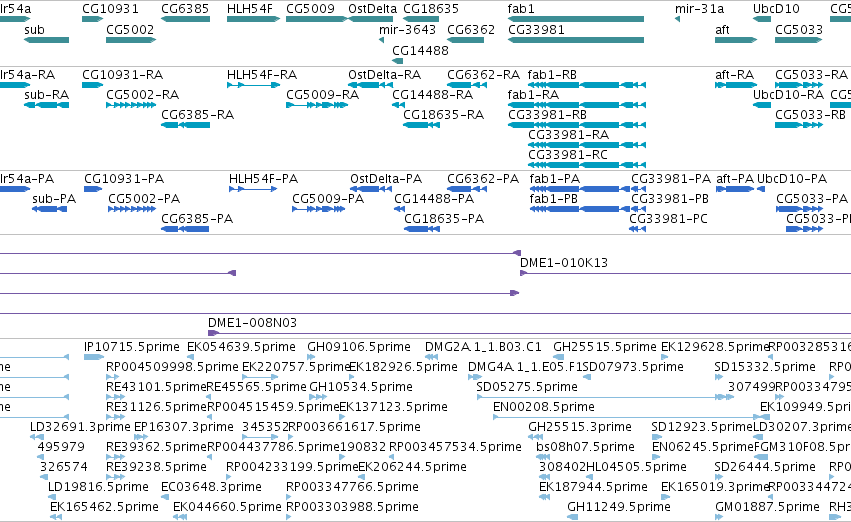
Task: Click the GH25515.3prime EST label
Action: pos(580,427)
